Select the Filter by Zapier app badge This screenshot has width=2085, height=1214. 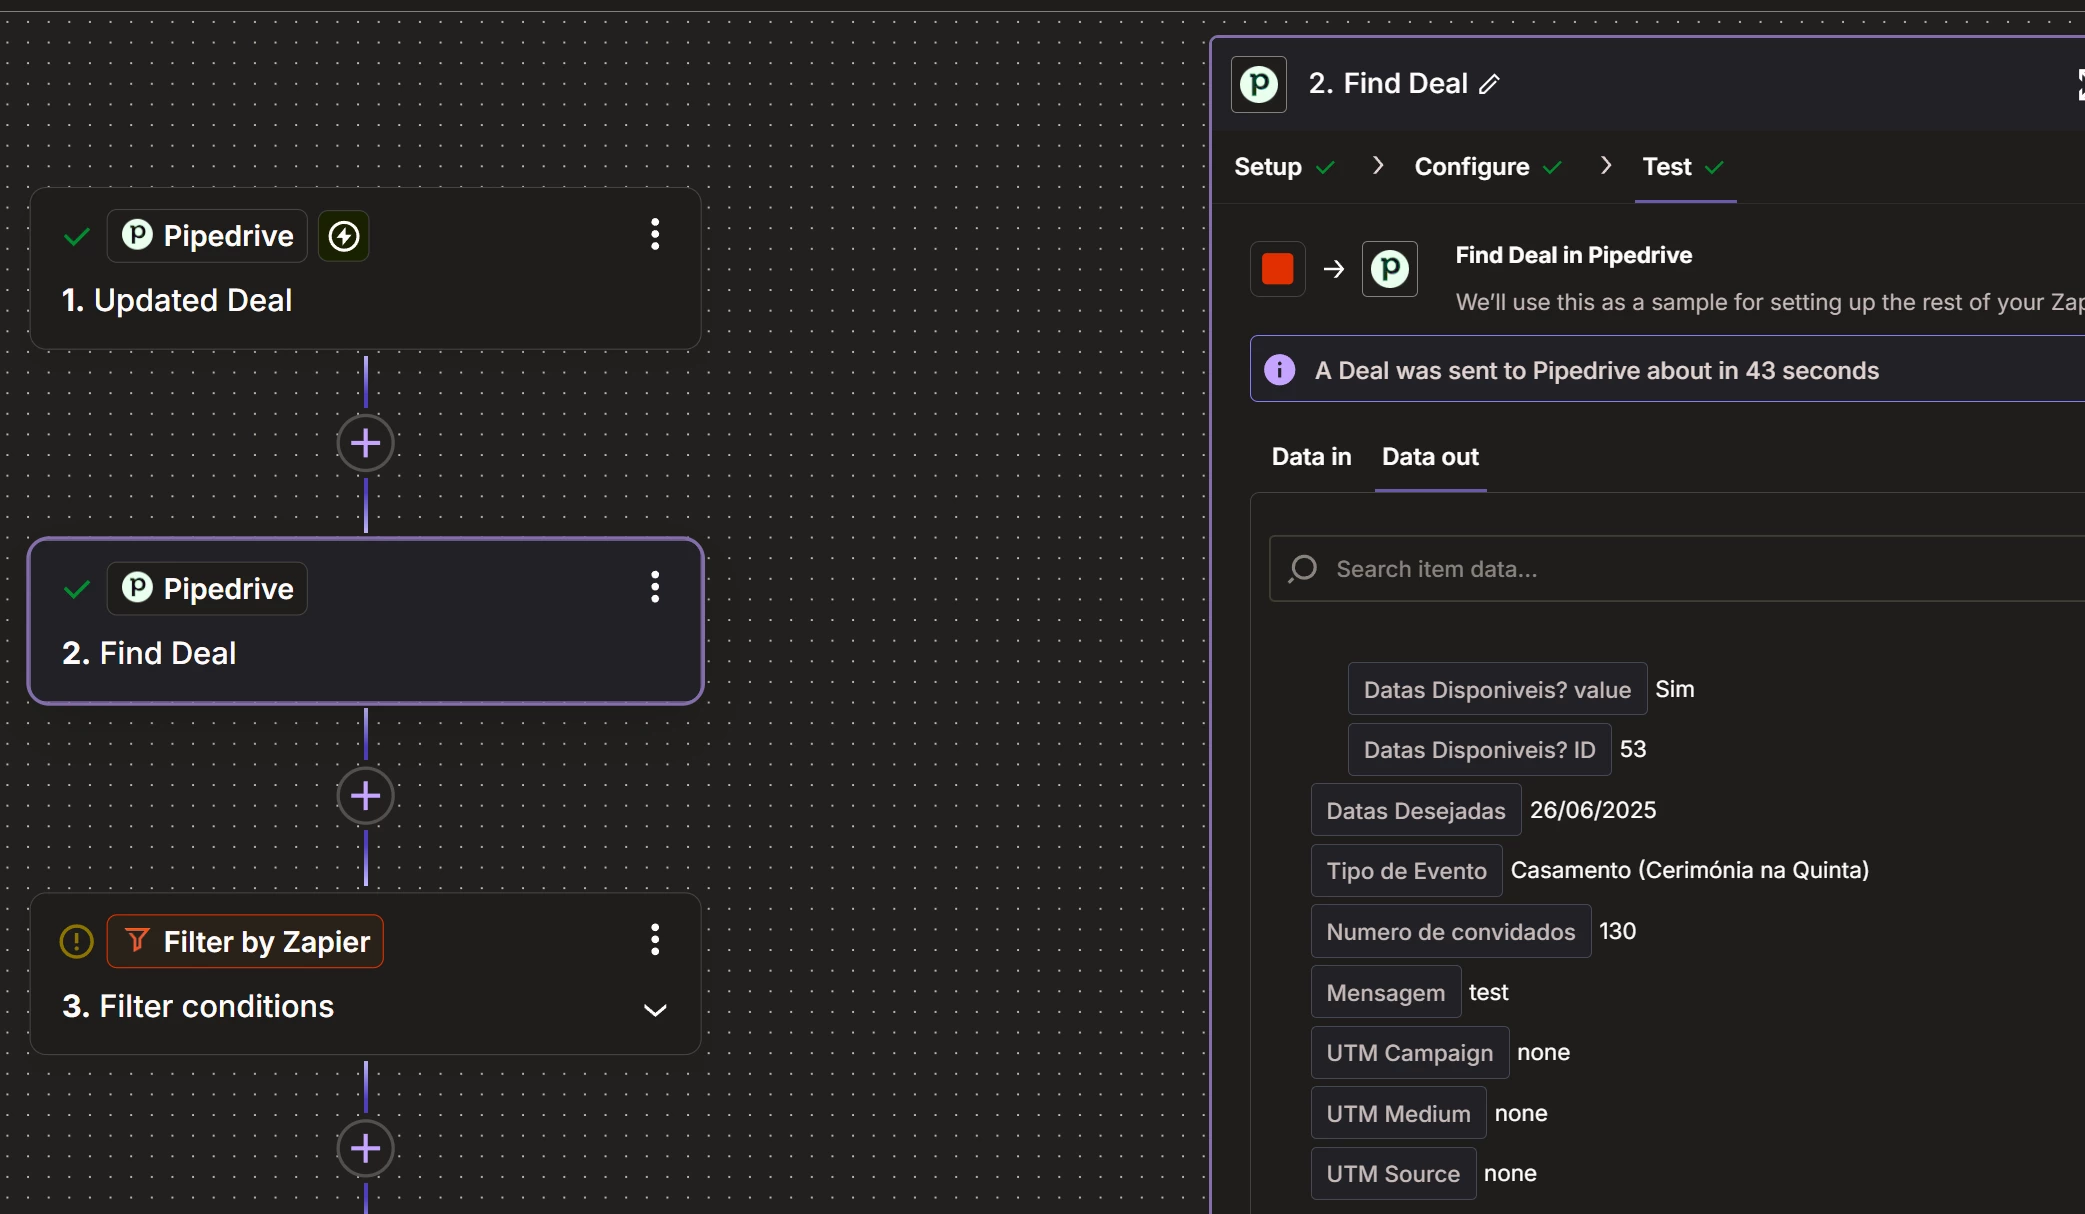(245, 941)
